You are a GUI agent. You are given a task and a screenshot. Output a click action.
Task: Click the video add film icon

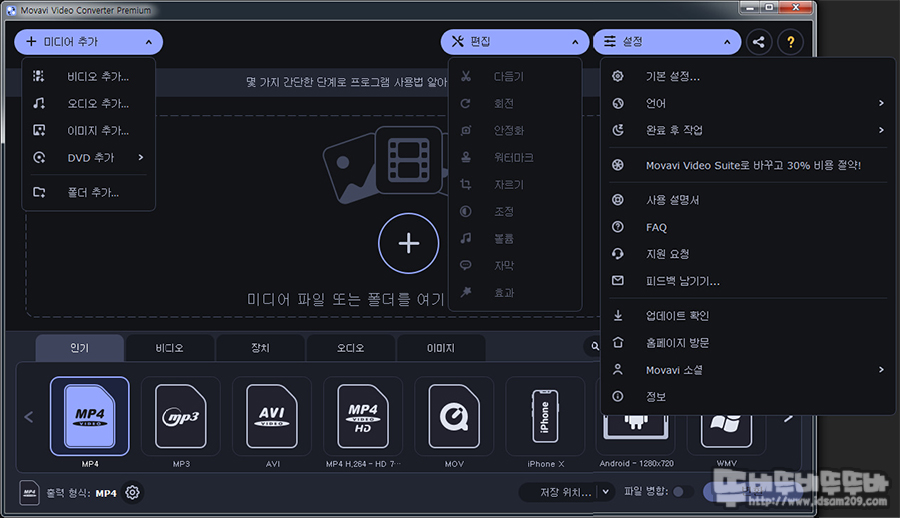(x=38, y=76)
